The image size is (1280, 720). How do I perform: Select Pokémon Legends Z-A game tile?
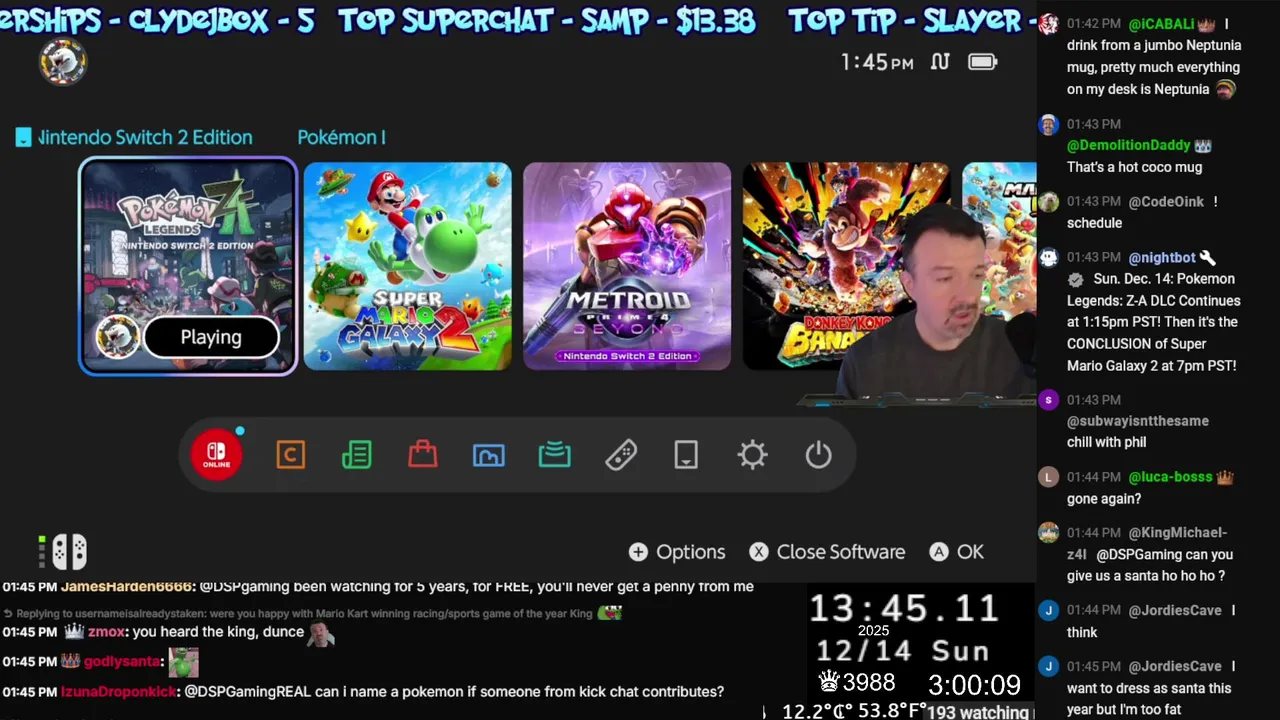pos(188,266)
